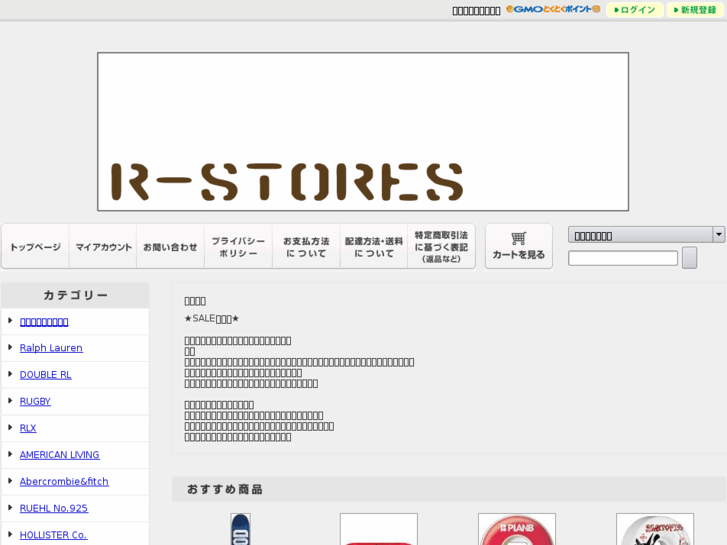Open 特定商取引法に基づく表記 navigation item
Screen dimensions: 727x545
[x=441, y=246]
